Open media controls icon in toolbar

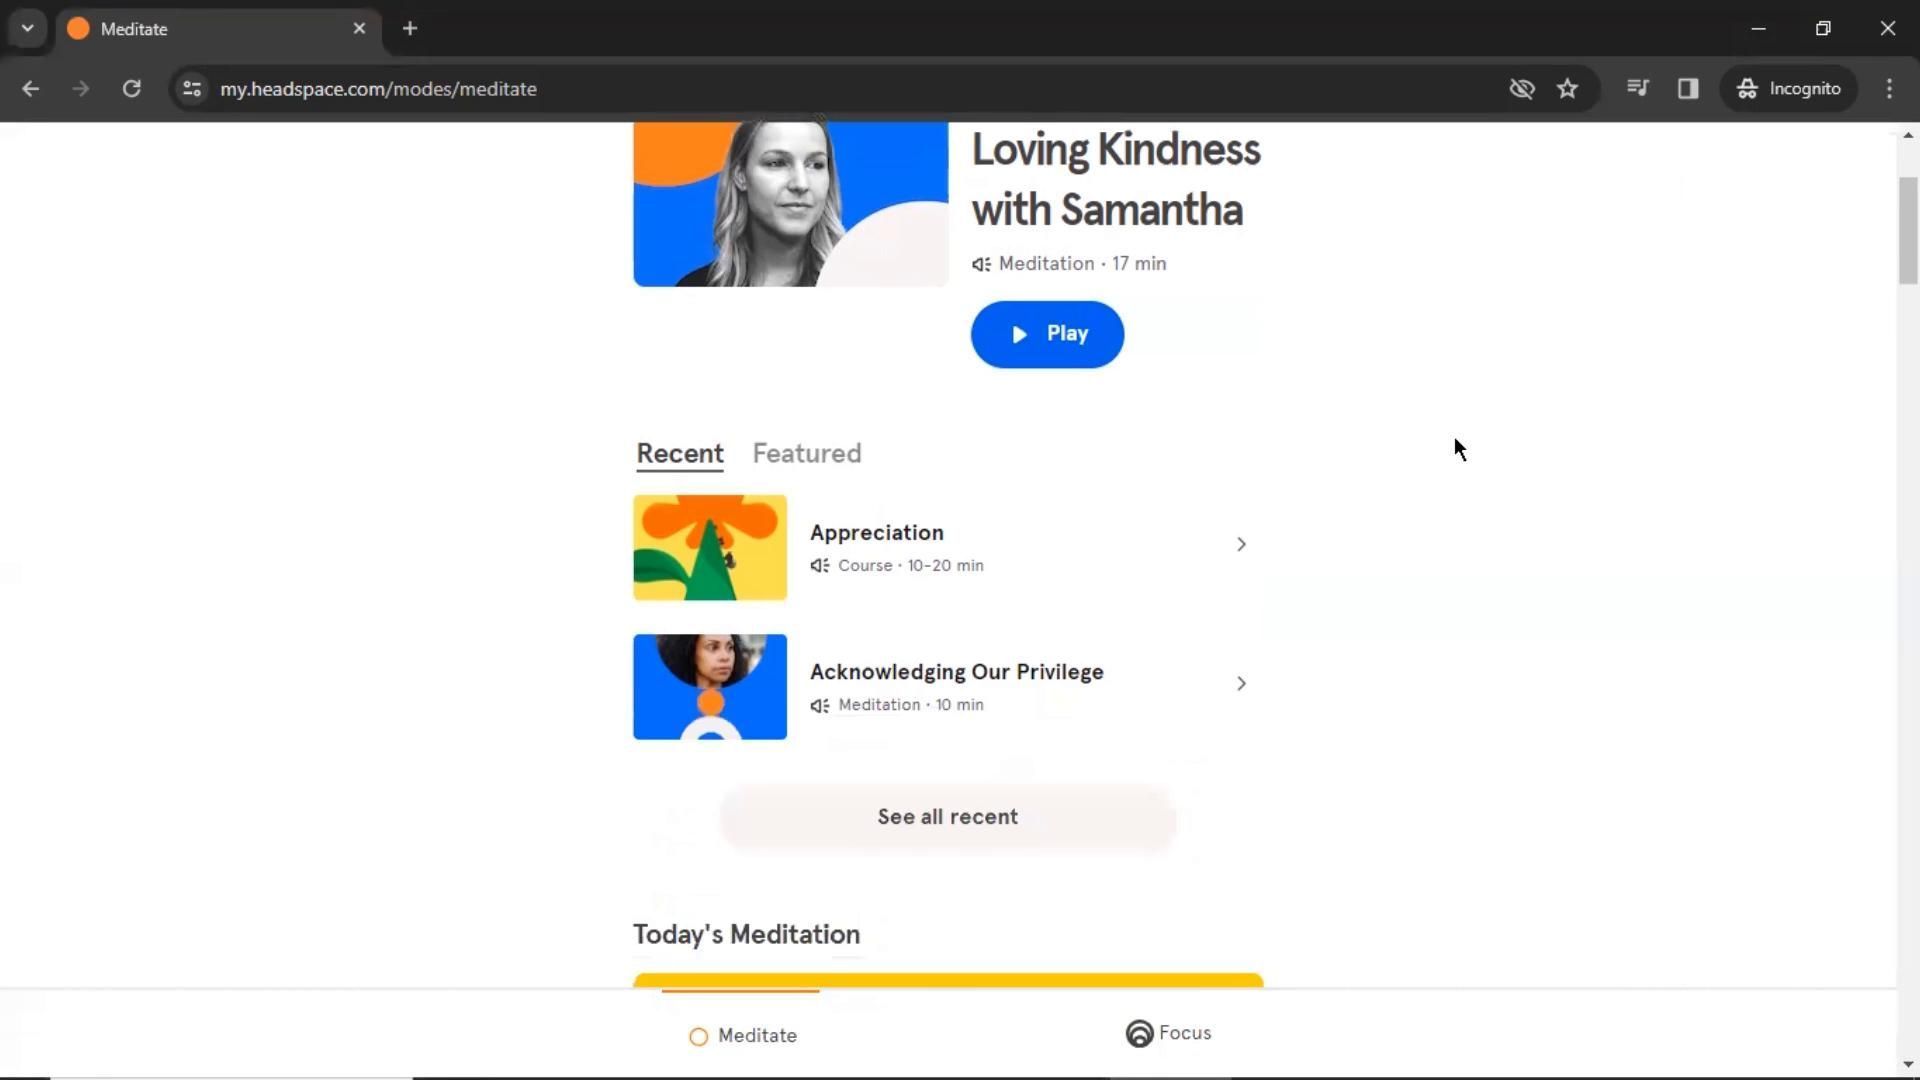[x=1637, y=88]
